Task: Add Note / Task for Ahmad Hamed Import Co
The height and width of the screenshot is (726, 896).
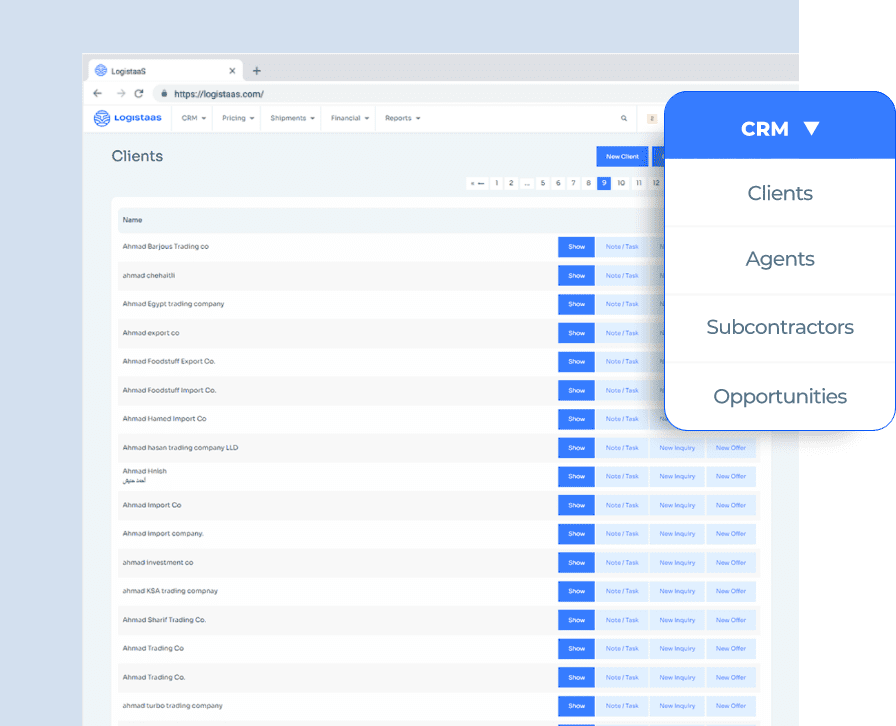Action: (622, 419)
